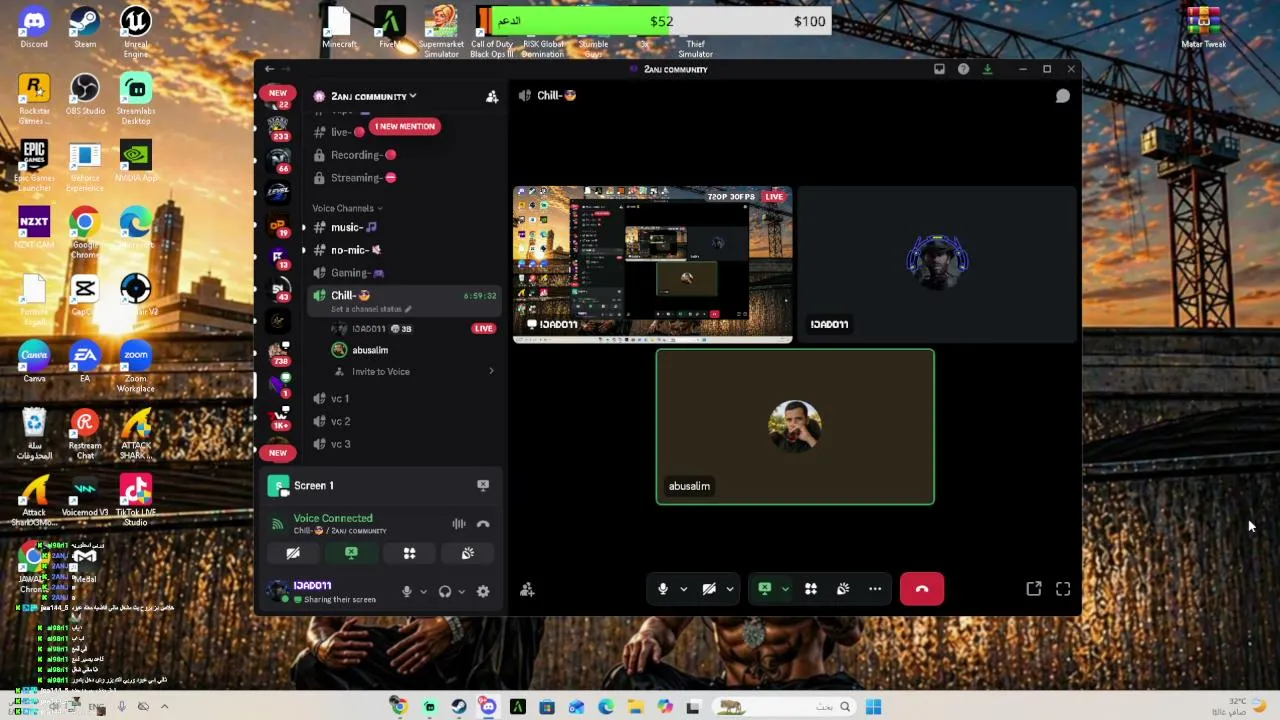Image resolution: width=1280 pixels, height=720 pixels.
Task: Show chat using the speech bubble icon
Action: [x=1062, y=96]
